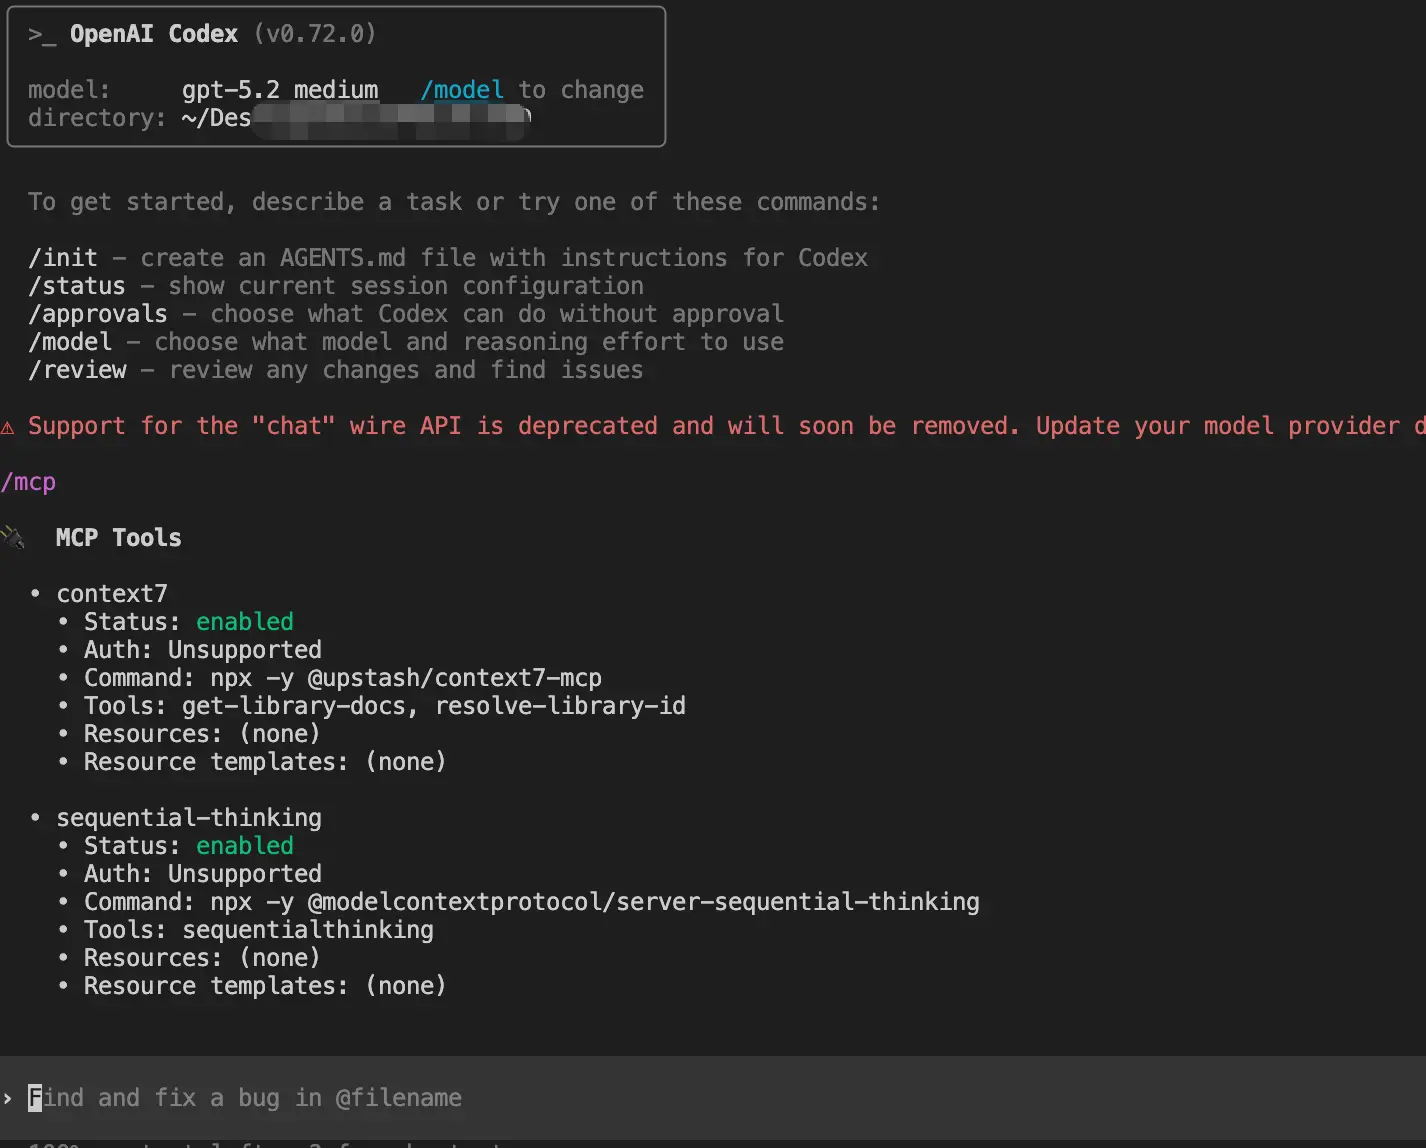Screen dimensions: 1426x1148
Task: Click the green enabled status under context7
Action: 244,622
